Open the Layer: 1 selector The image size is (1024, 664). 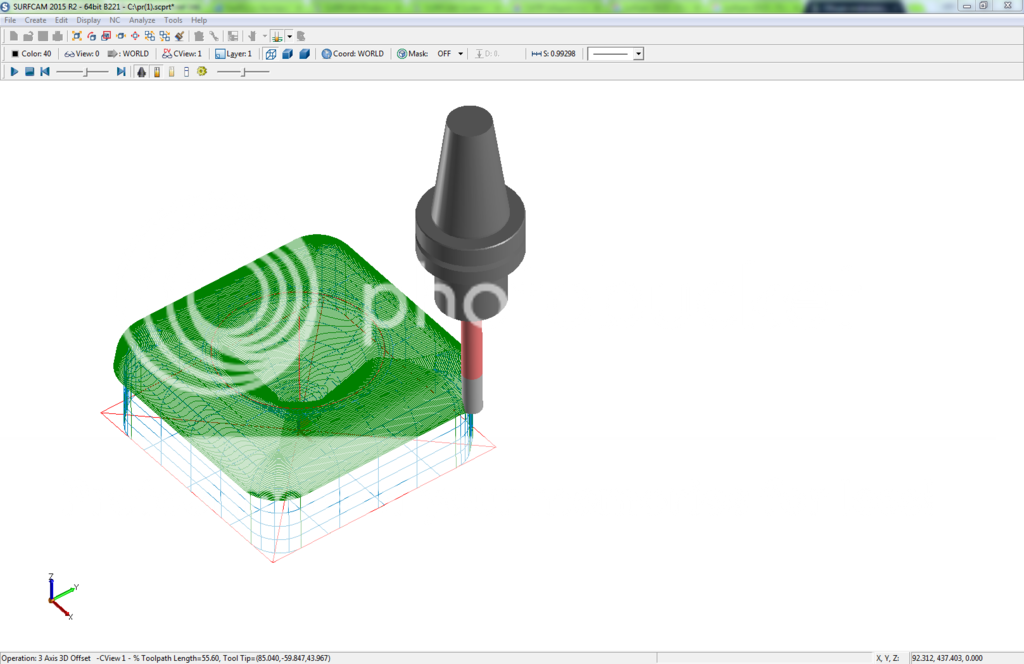(x=233, y=54)
